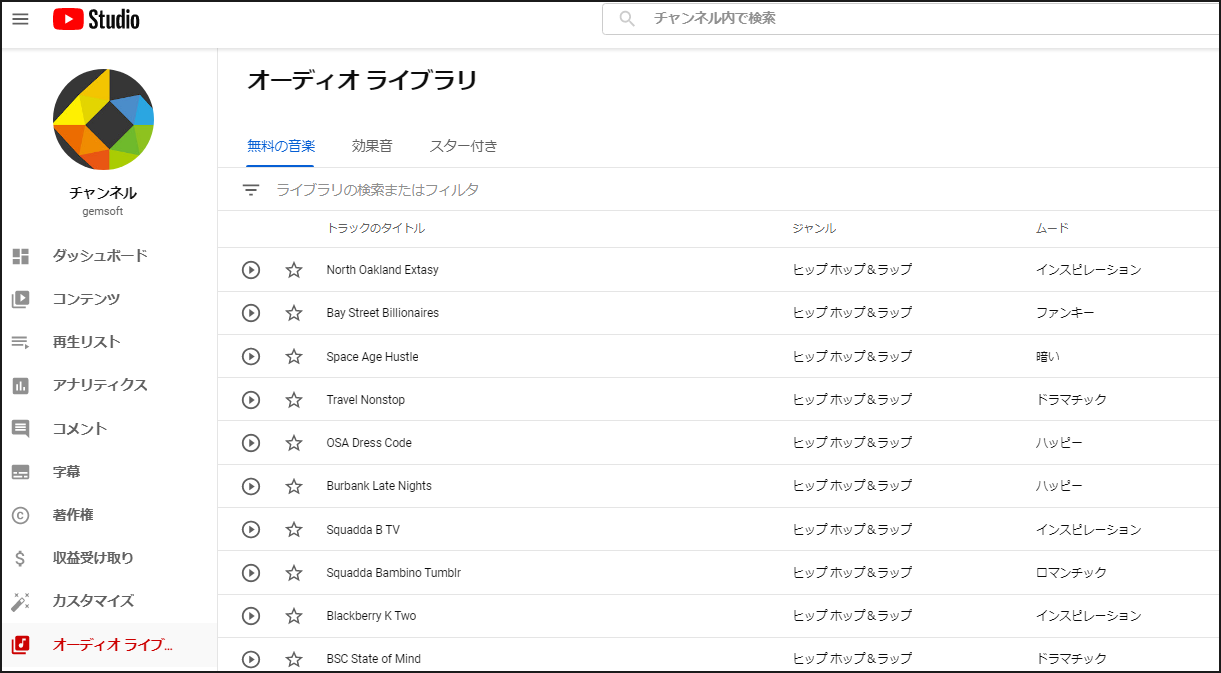1221x673 pixels.
Task: Click the channel profile avatar
Action: (103, 119)
